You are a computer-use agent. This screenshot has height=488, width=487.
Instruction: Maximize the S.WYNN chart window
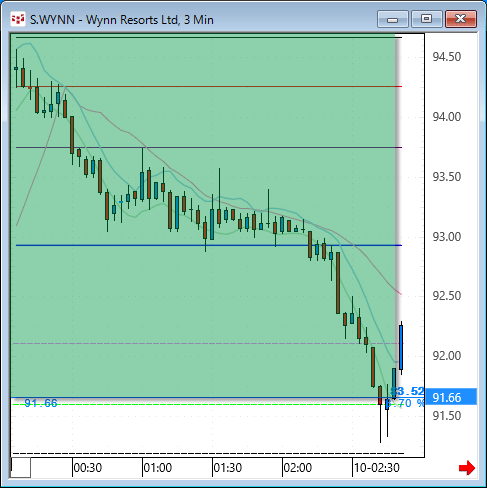[426, 19]
